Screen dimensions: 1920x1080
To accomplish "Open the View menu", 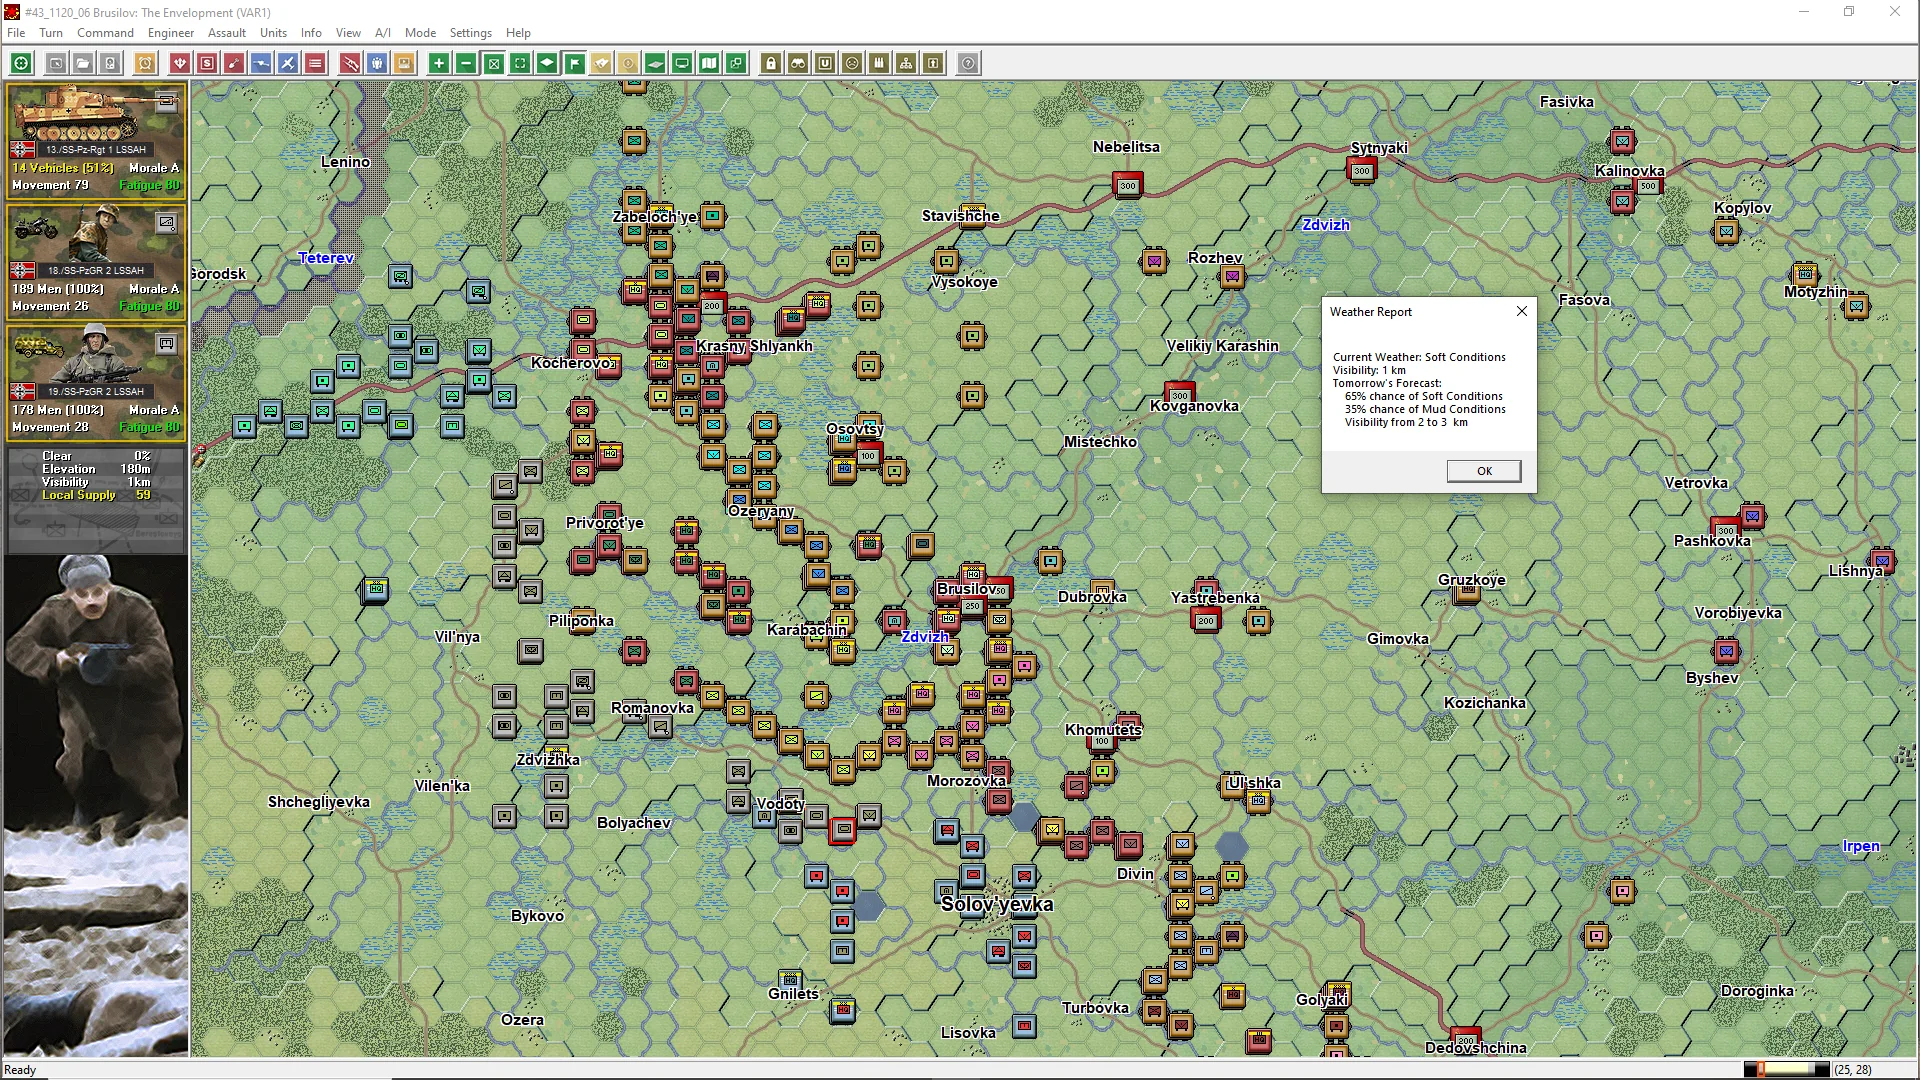I will pos(348,33).
